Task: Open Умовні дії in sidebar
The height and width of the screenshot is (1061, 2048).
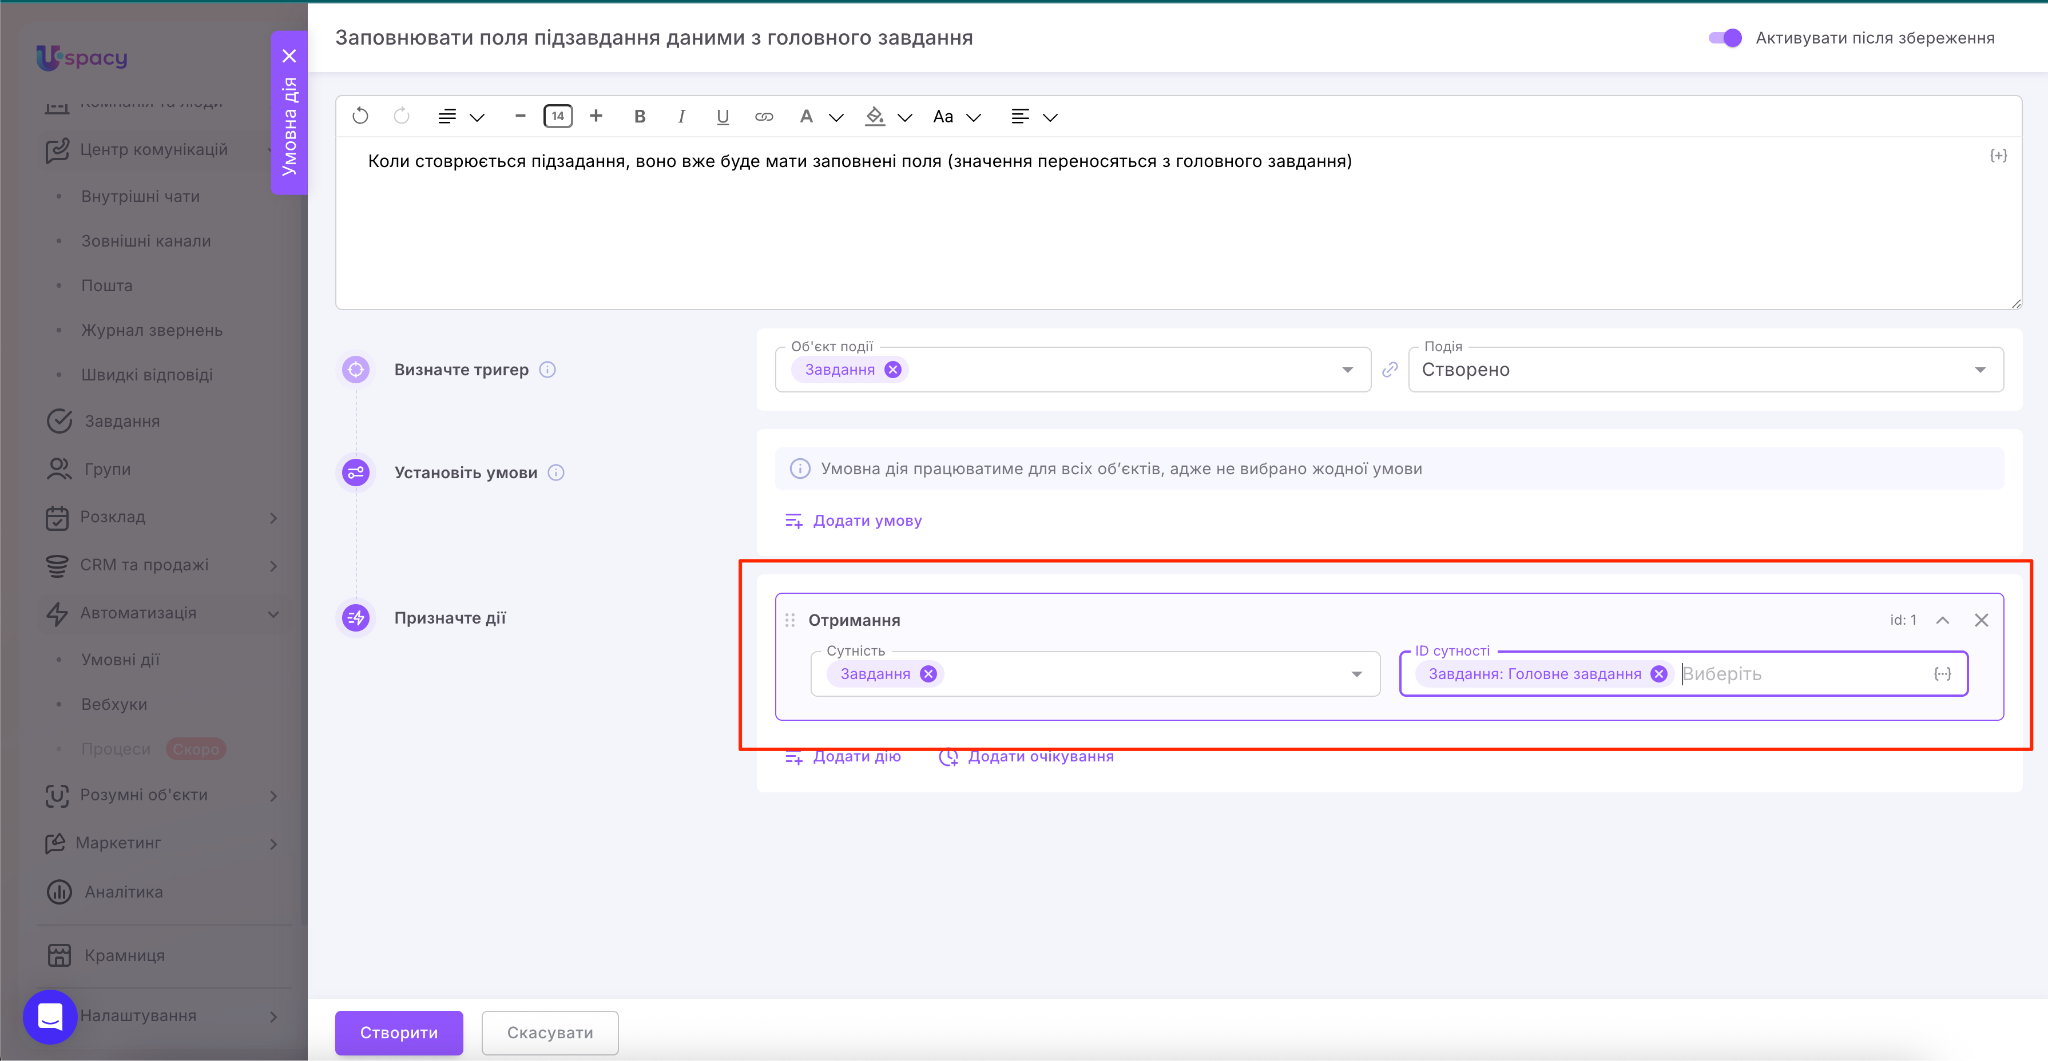Action: click(x=120, y=660)
